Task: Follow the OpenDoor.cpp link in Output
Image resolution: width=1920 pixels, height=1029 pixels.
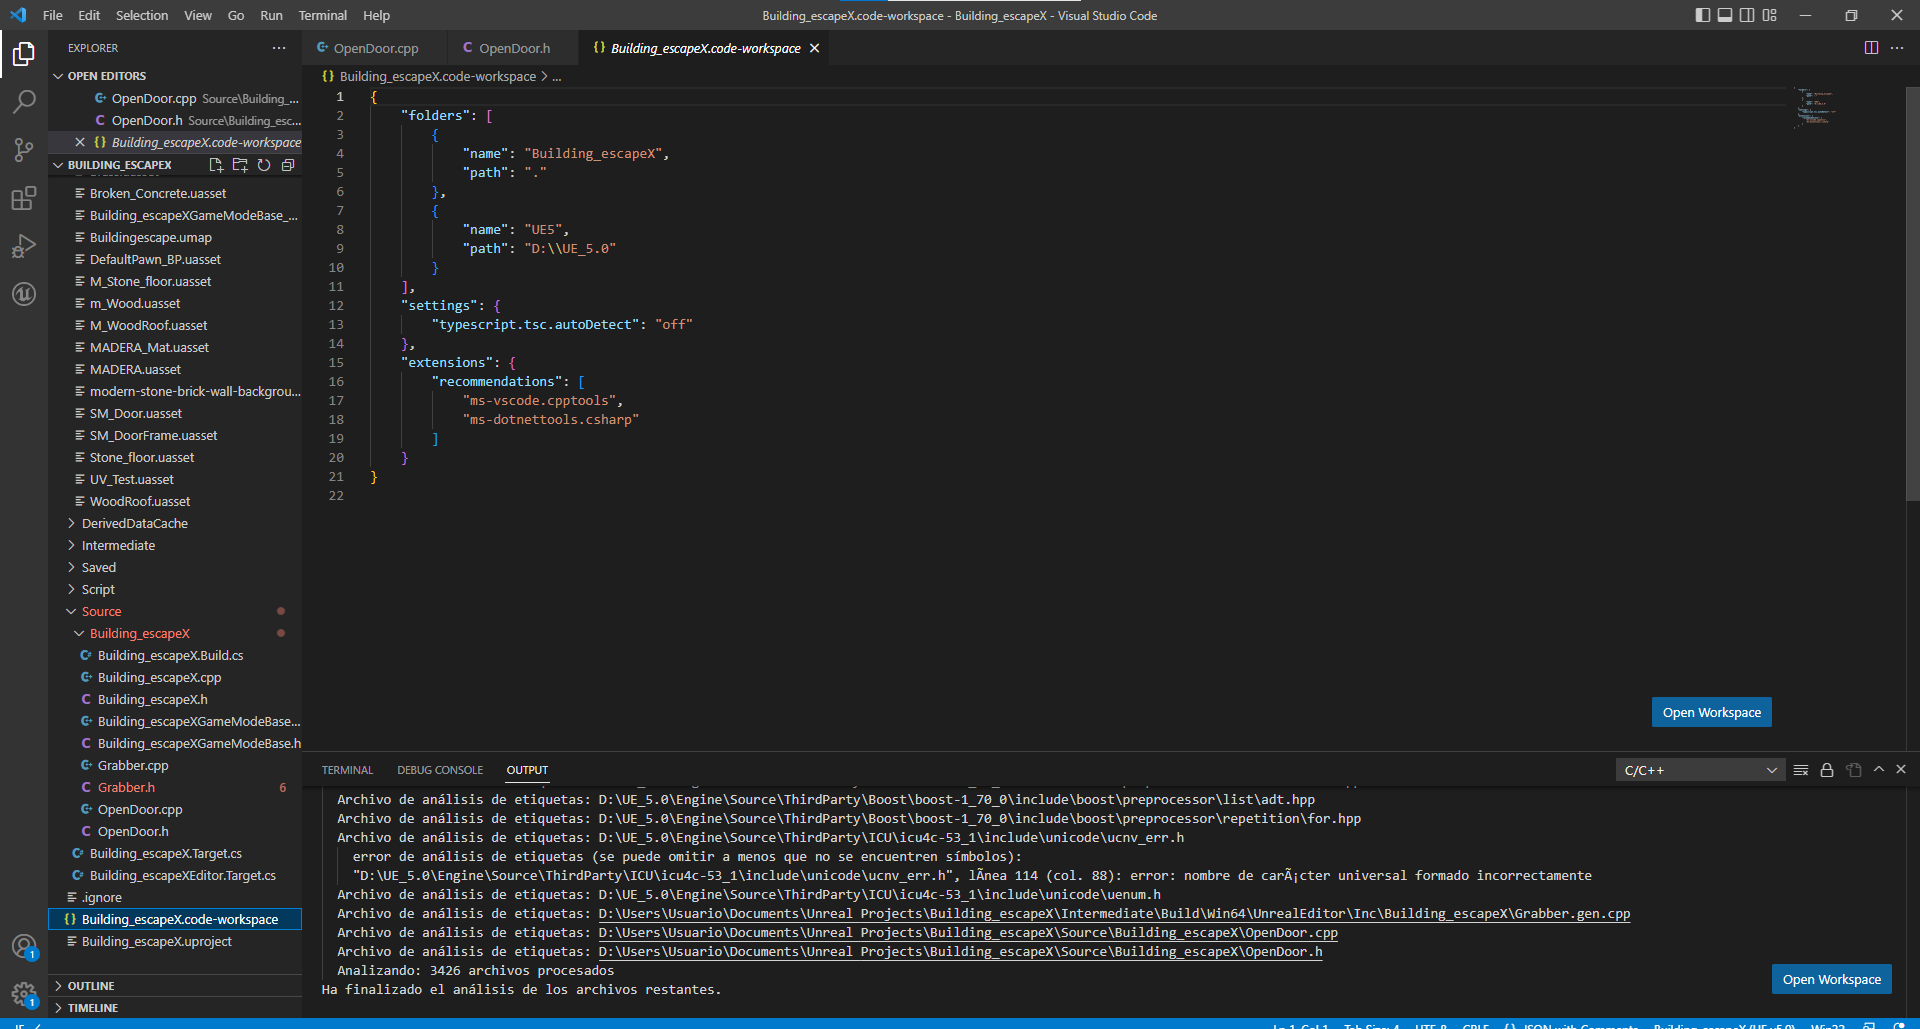Action: [x=967, y=933]
